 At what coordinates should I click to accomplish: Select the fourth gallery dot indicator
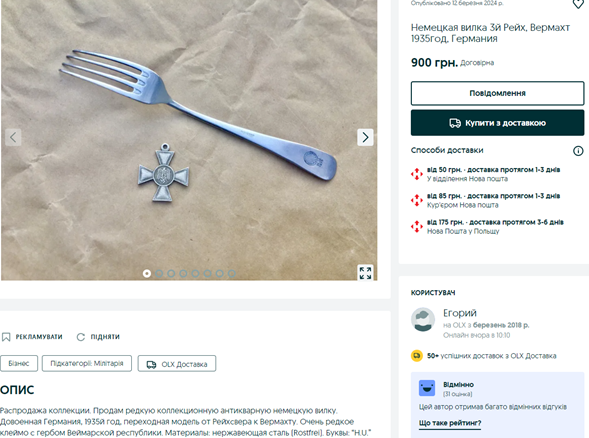[x=183, y=273]
